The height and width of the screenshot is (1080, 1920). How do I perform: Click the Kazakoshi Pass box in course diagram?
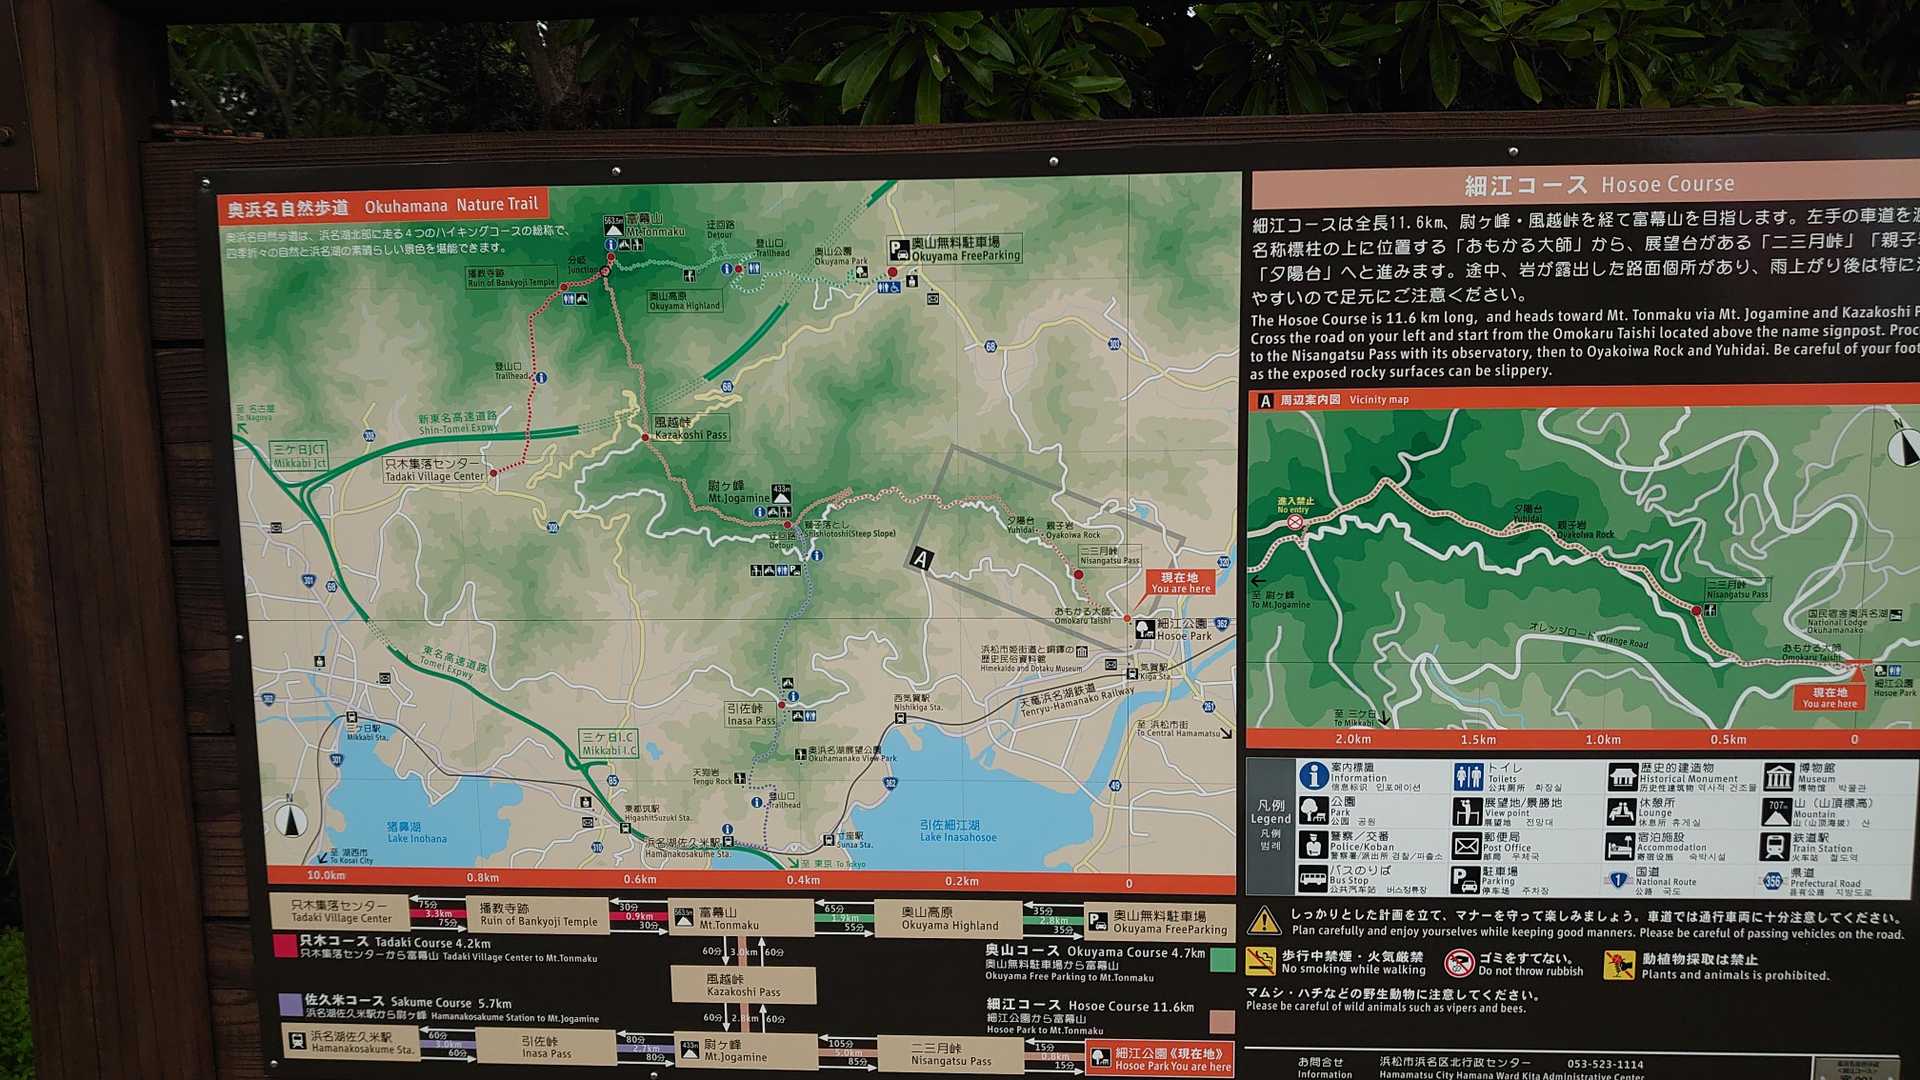tap(743, 985)
